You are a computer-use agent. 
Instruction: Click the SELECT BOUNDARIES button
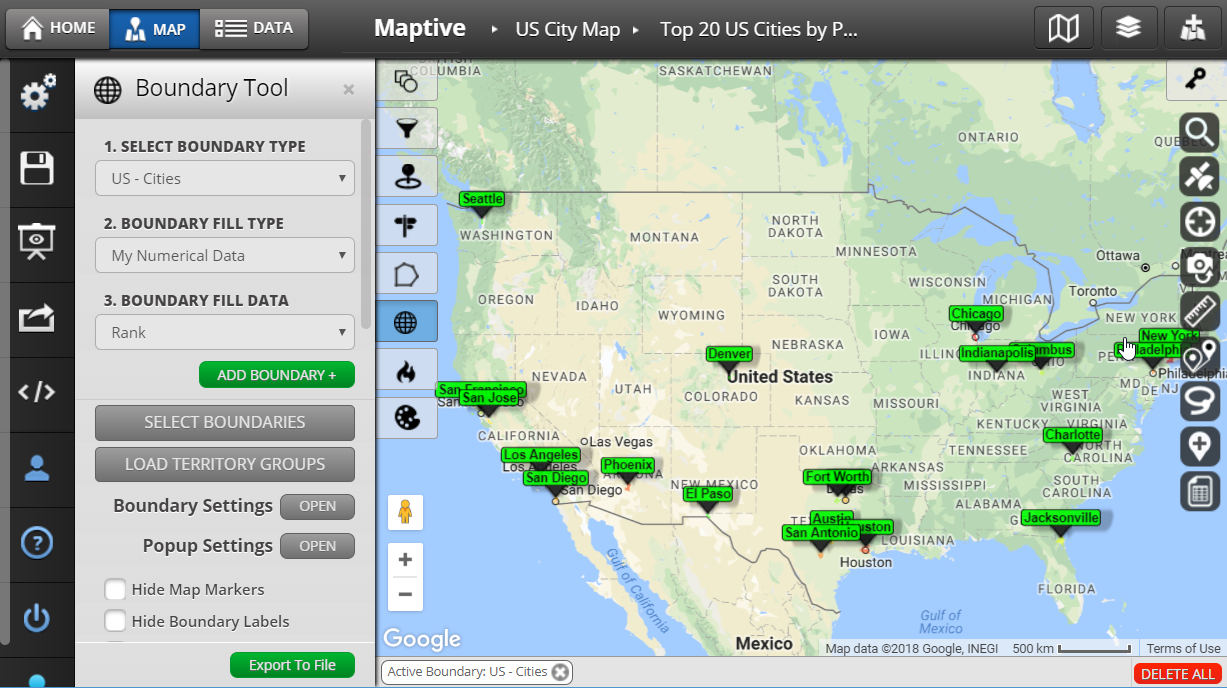[x=225, y=422]
